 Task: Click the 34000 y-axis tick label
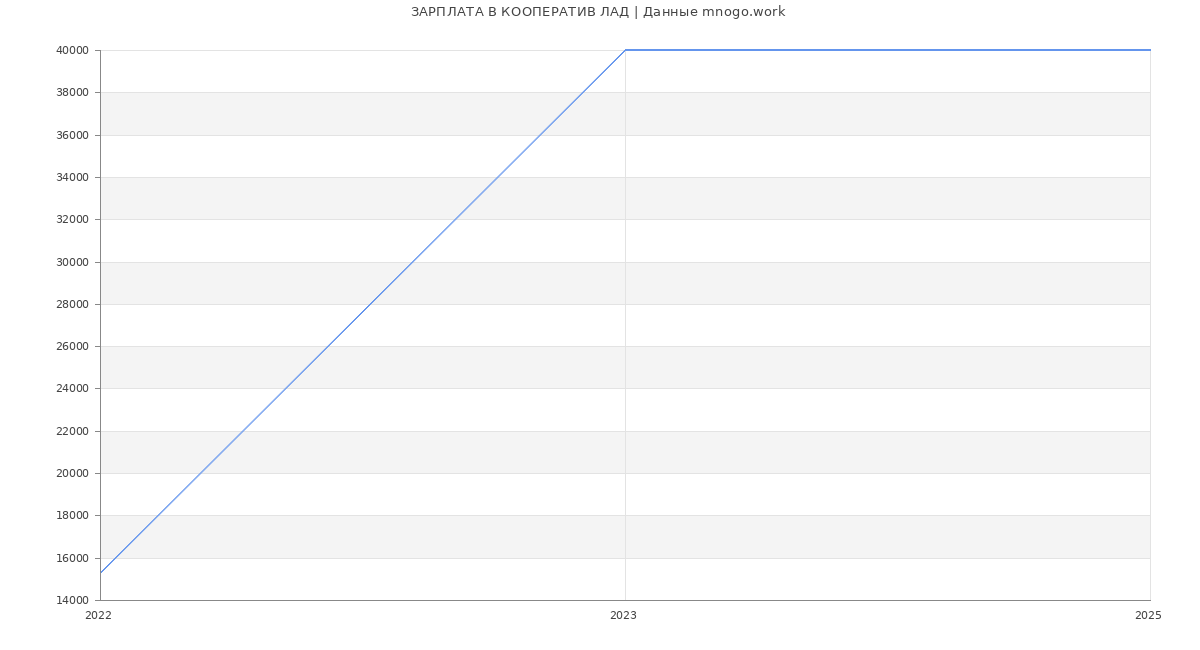click(72, 178)
